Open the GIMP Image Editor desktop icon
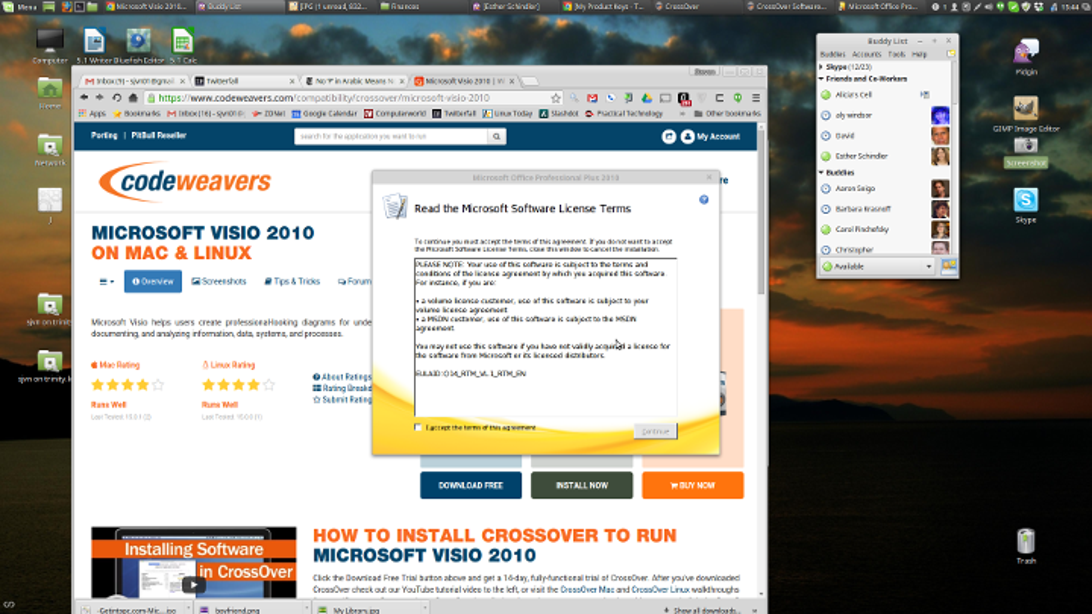Viewport: 1092px width, 614px height. [x=1026, y=113]
